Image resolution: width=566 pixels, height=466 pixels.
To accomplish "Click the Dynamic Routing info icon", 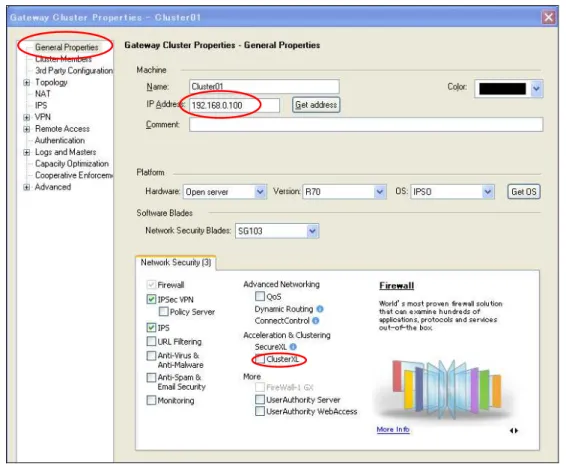I will pos(320,309).
